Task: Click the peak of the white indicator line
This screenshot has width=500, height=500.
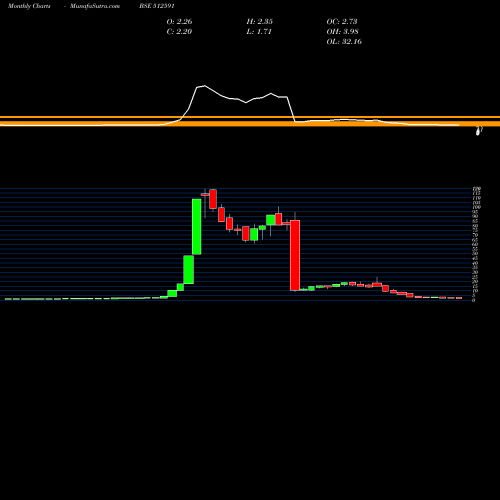Action: tap(204, 86)
